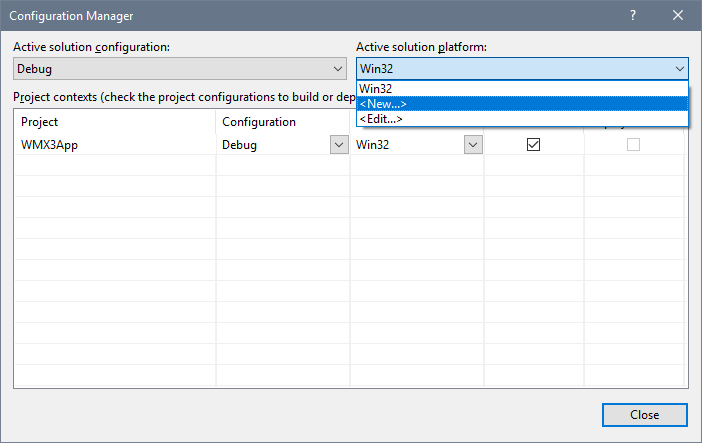This screenshot has width=702, height=443.
Task: Click the Debug value in WMX3App's row
Action: point(240,145)
